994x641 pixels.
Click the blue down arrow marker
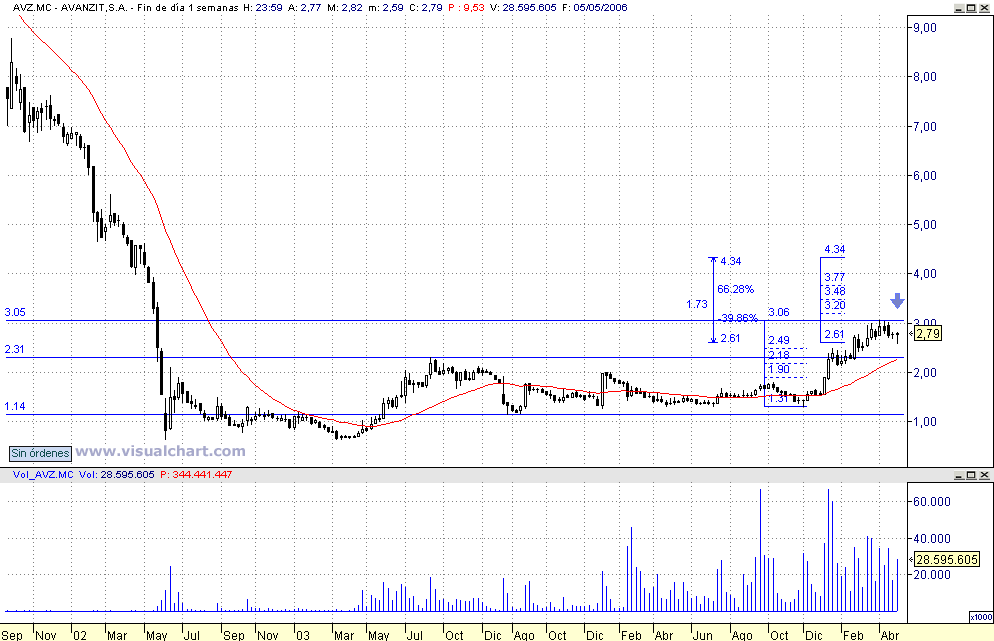(x=896, y=301)
